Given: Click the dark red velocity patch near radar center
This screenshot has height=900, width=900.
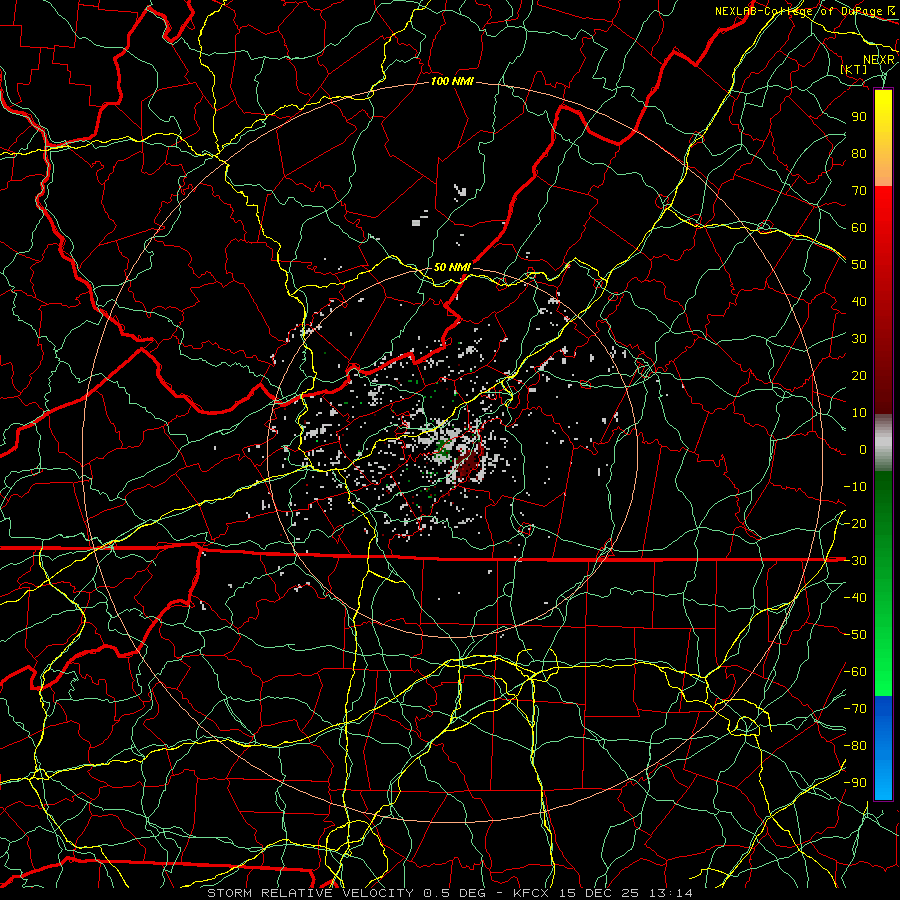Looking at the screenshot, I should (x=470, y=464).
